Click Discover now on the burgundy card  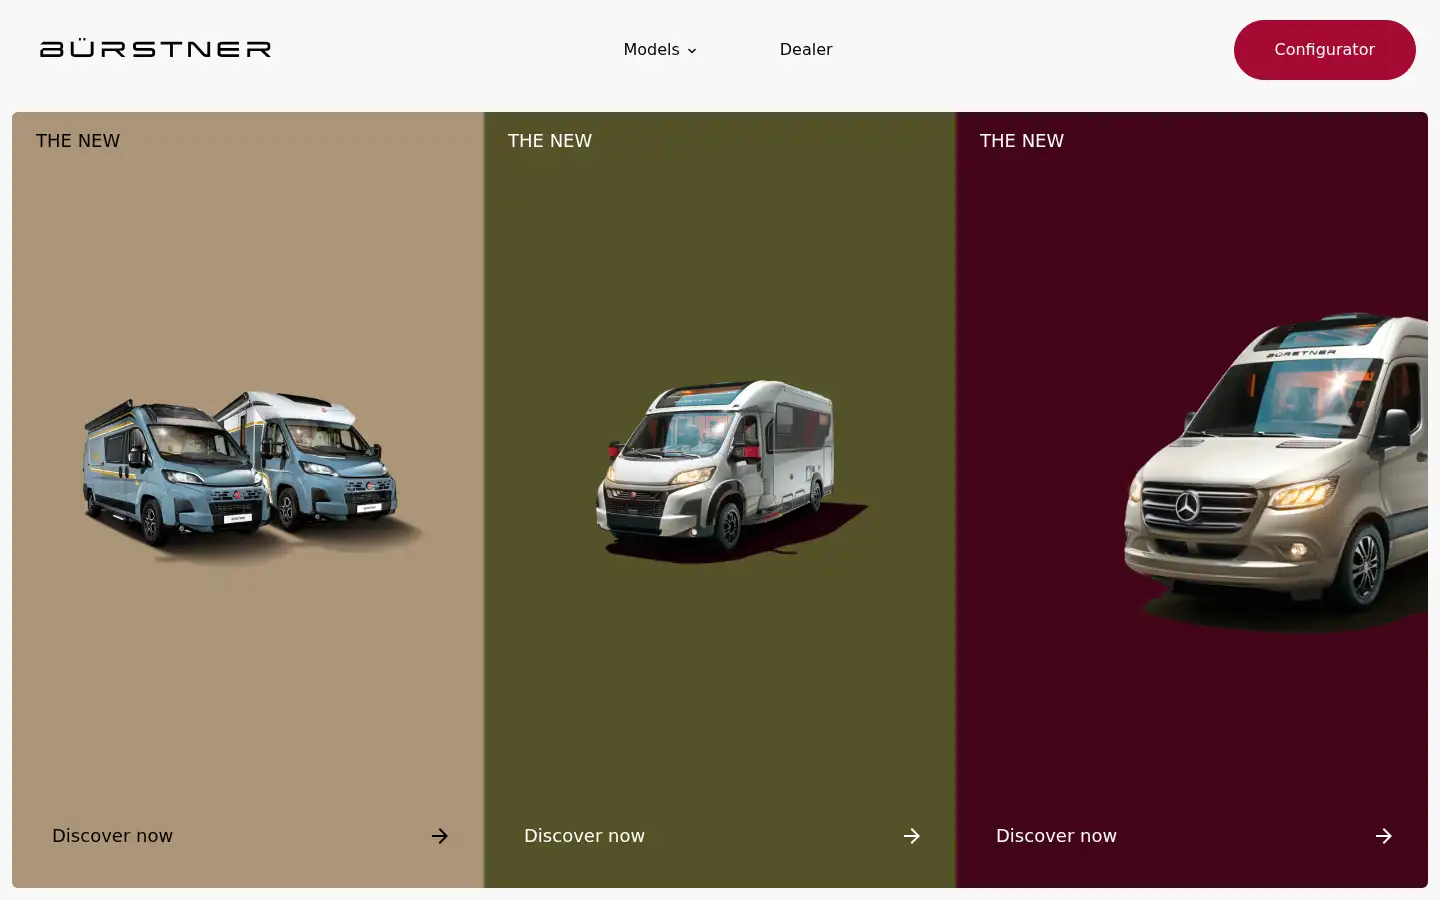point(1057,836)
